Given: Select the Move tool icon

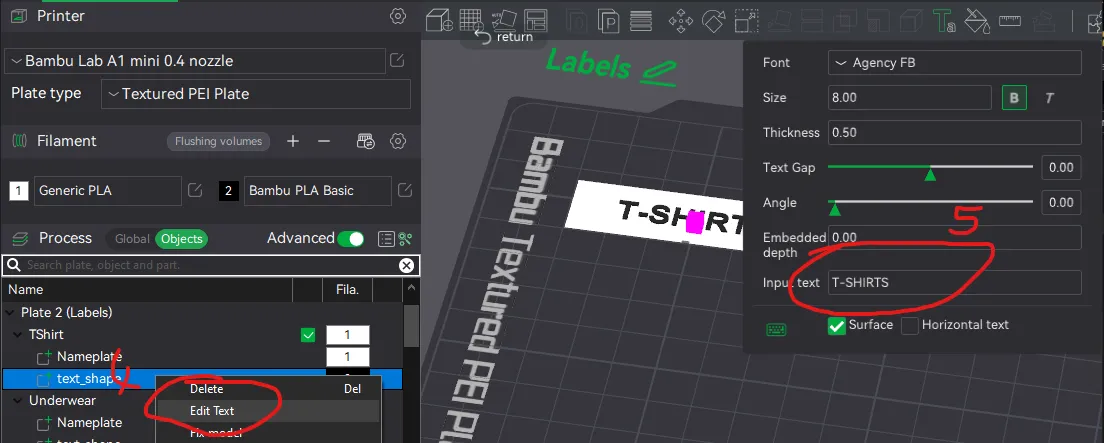Looking at the screenshot, I should coord(681,20).
